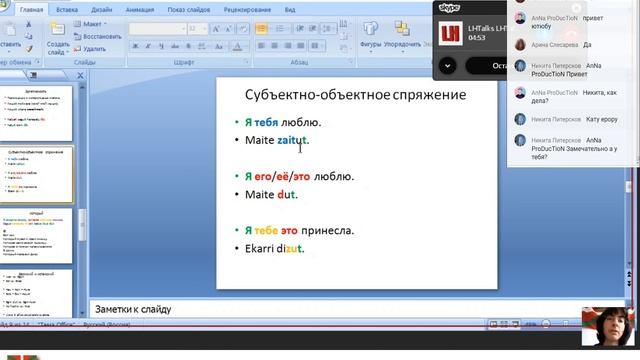This screenshot has width=640, height=360.
Task: Clear all formatting with the eraser icon
Action: click(x=243, y=29)
